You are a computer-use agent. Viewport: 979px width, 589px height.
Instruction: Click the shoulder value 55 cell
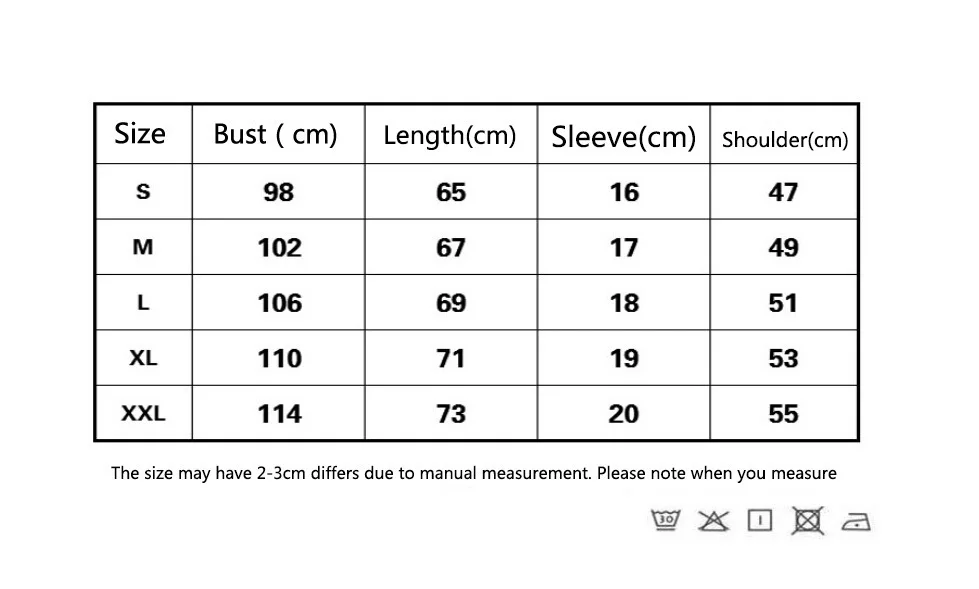(x=784, y=413)
